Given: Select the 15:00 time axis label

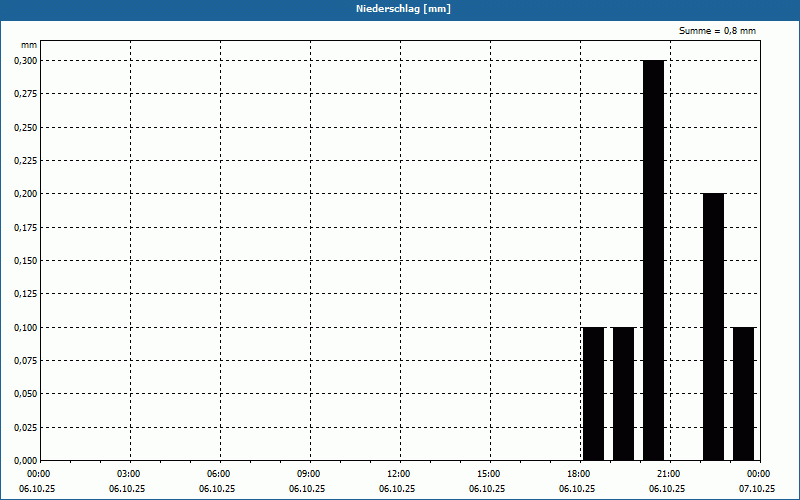Looking at the screenshot, I should [489, 474].
